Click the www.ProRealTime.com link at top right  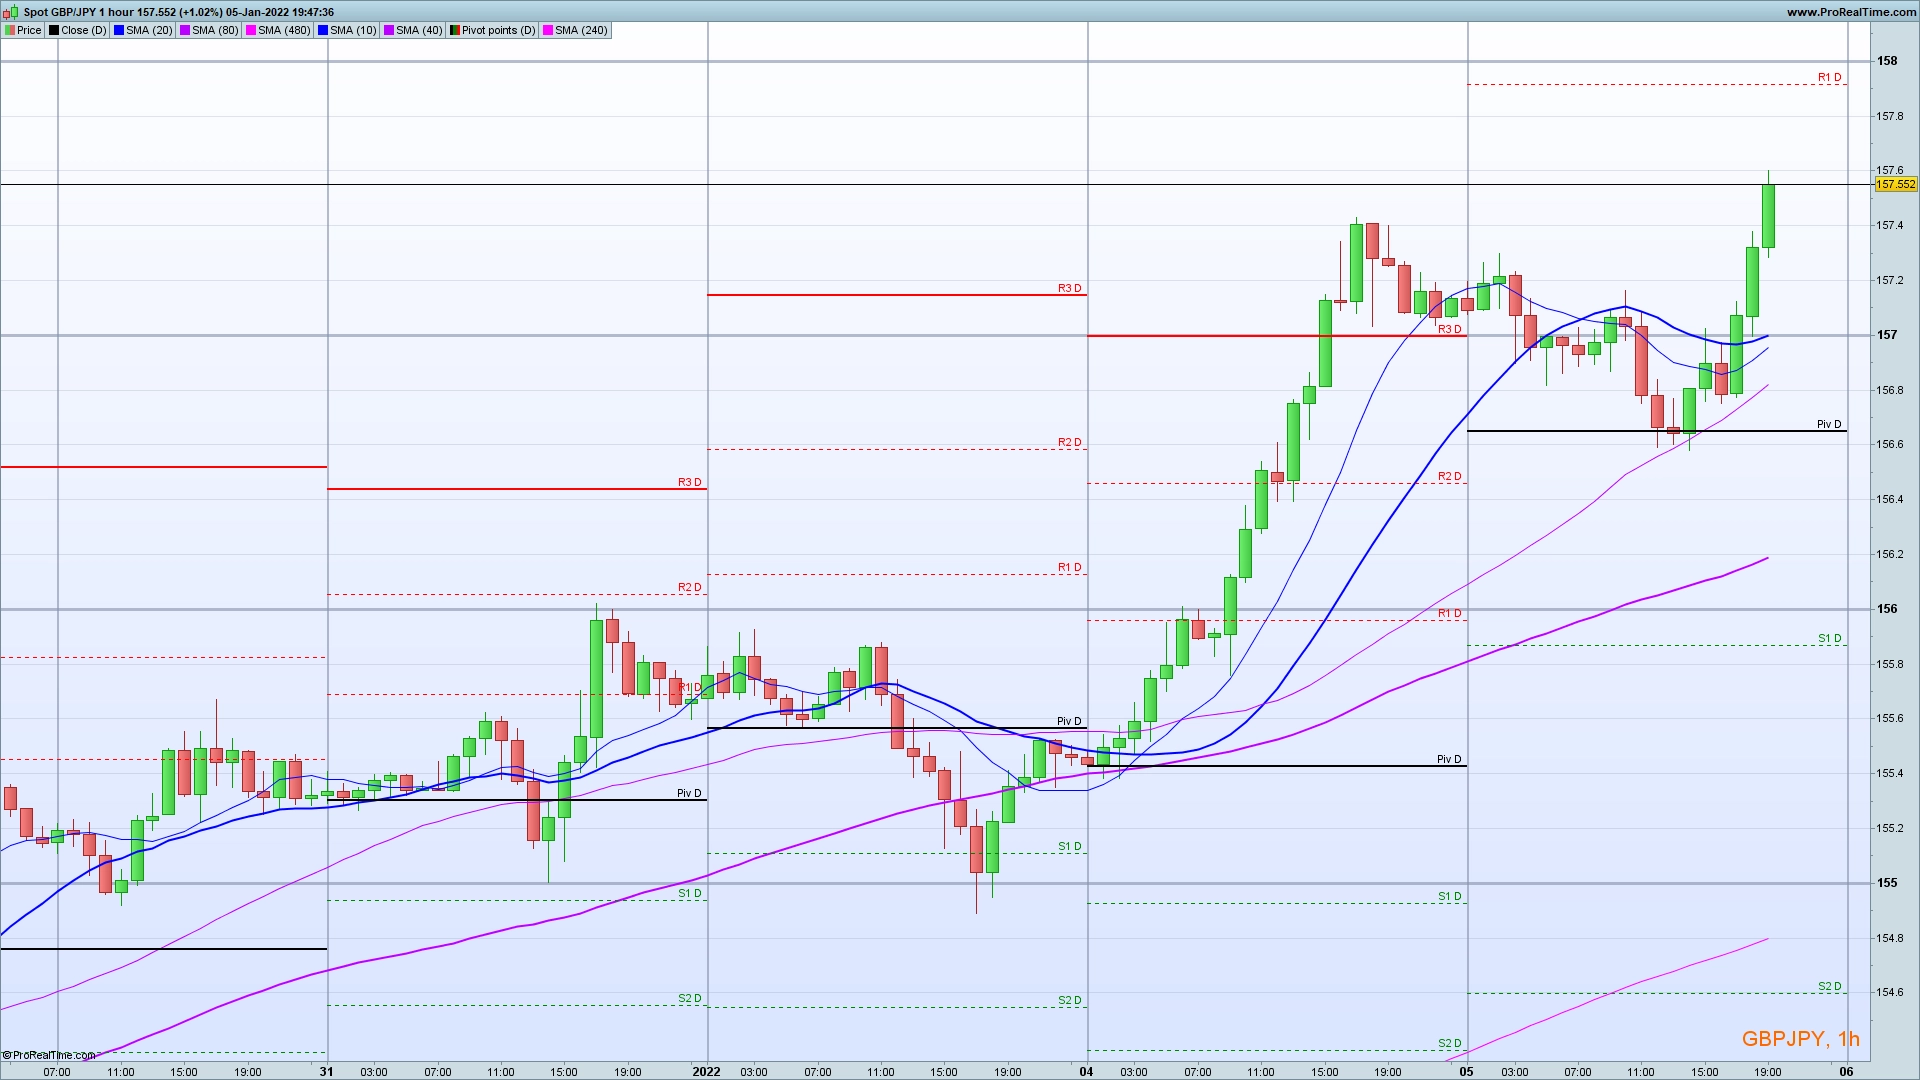[x=1851, y=12]
